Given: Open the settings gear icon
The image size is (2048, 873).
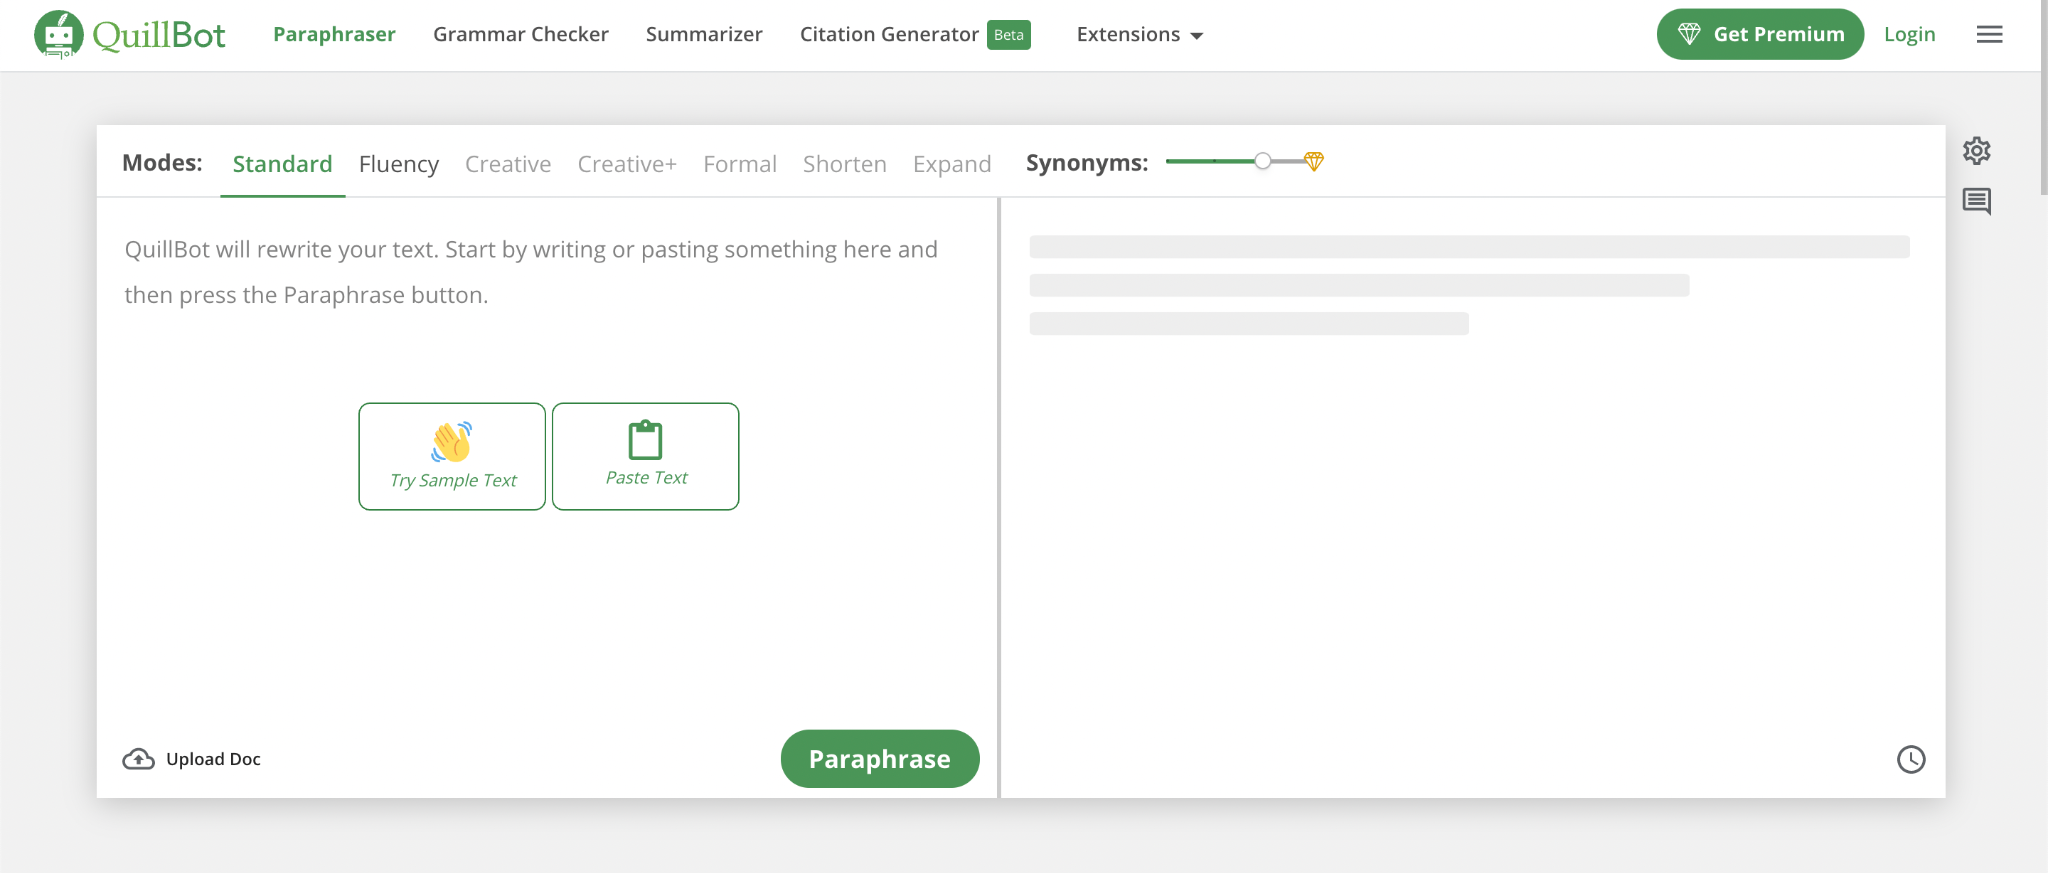Looking at the screenshot, I should pyautogui.click(x=1976, y=151).
